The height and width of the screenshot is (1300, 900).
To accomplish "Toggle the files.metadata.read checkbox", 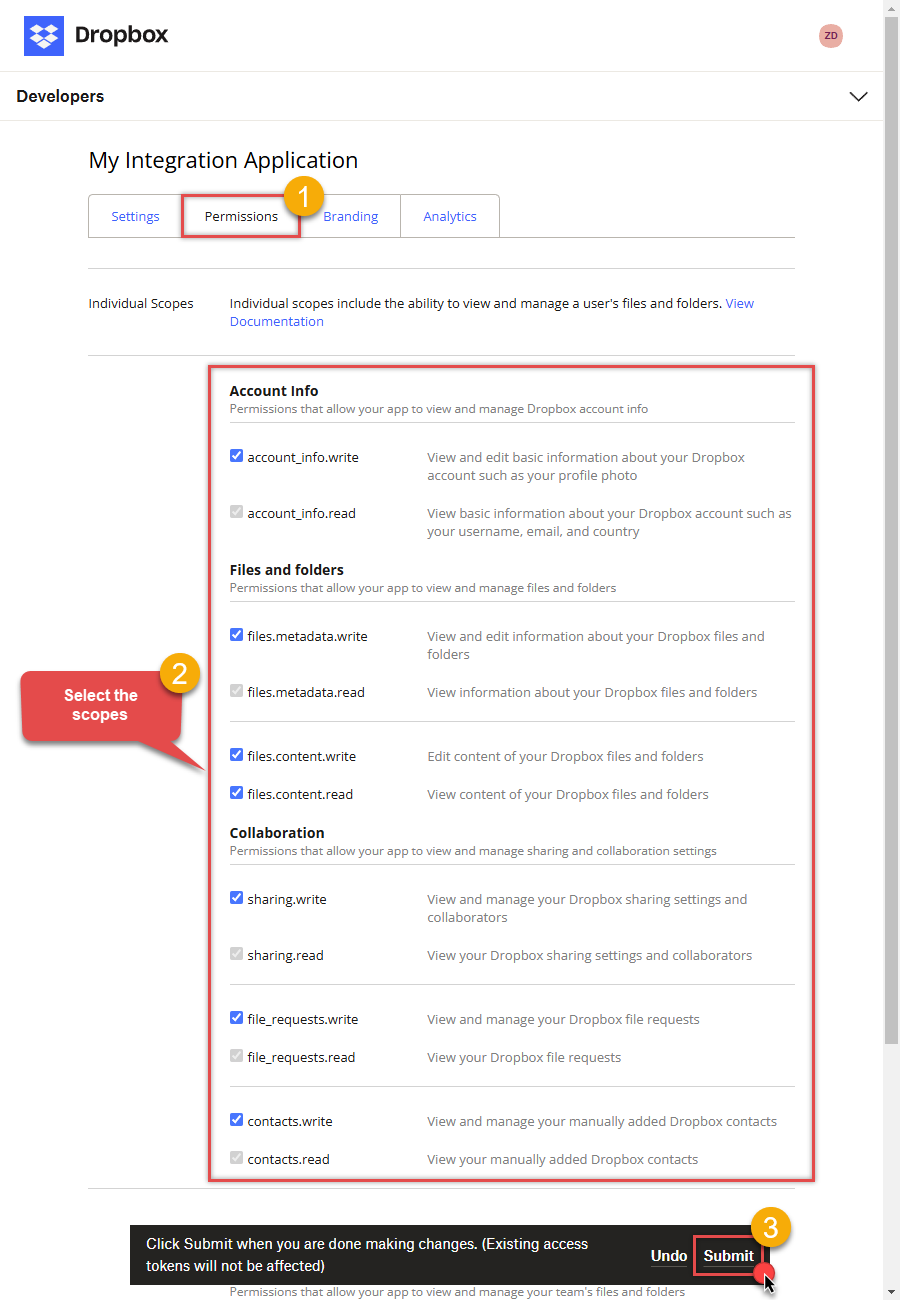I will coord(237,691).
